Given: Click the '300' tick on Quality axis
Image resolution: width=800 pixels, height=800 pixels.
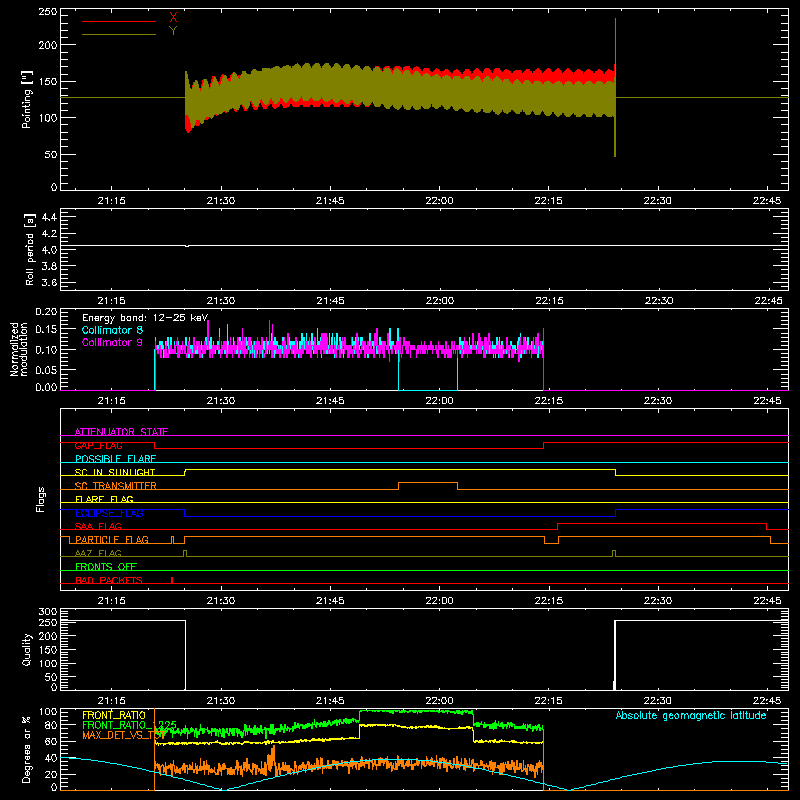Looking at the screenshot, I should pos(48,612).
